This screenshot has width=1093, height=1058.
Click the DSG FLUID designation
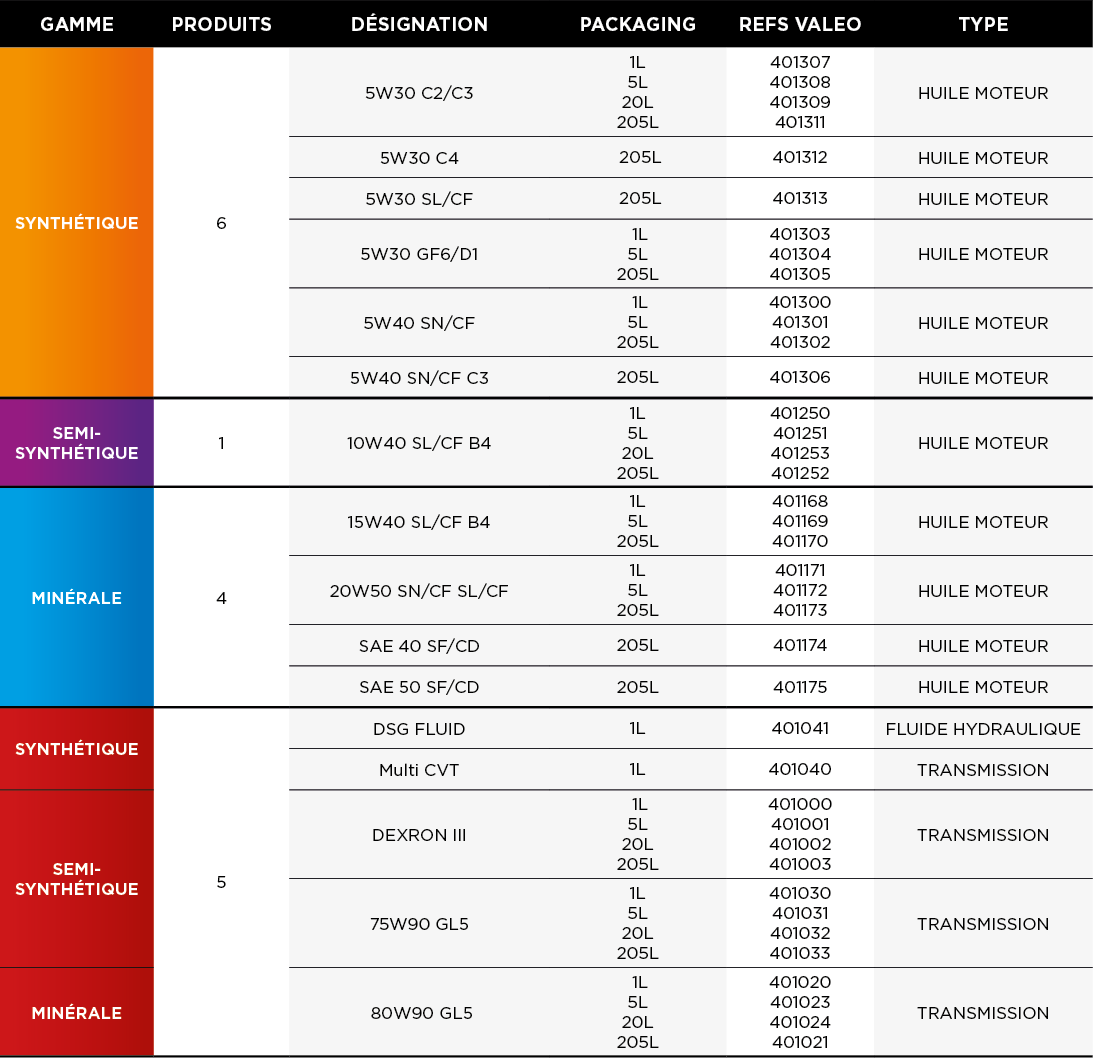pos(419,729)
